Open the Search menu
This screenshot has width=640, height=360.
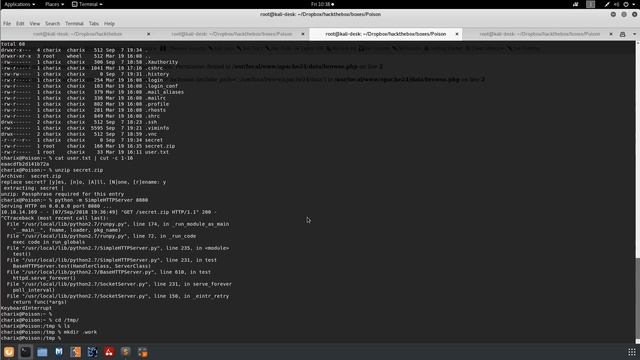click(52, 24)
